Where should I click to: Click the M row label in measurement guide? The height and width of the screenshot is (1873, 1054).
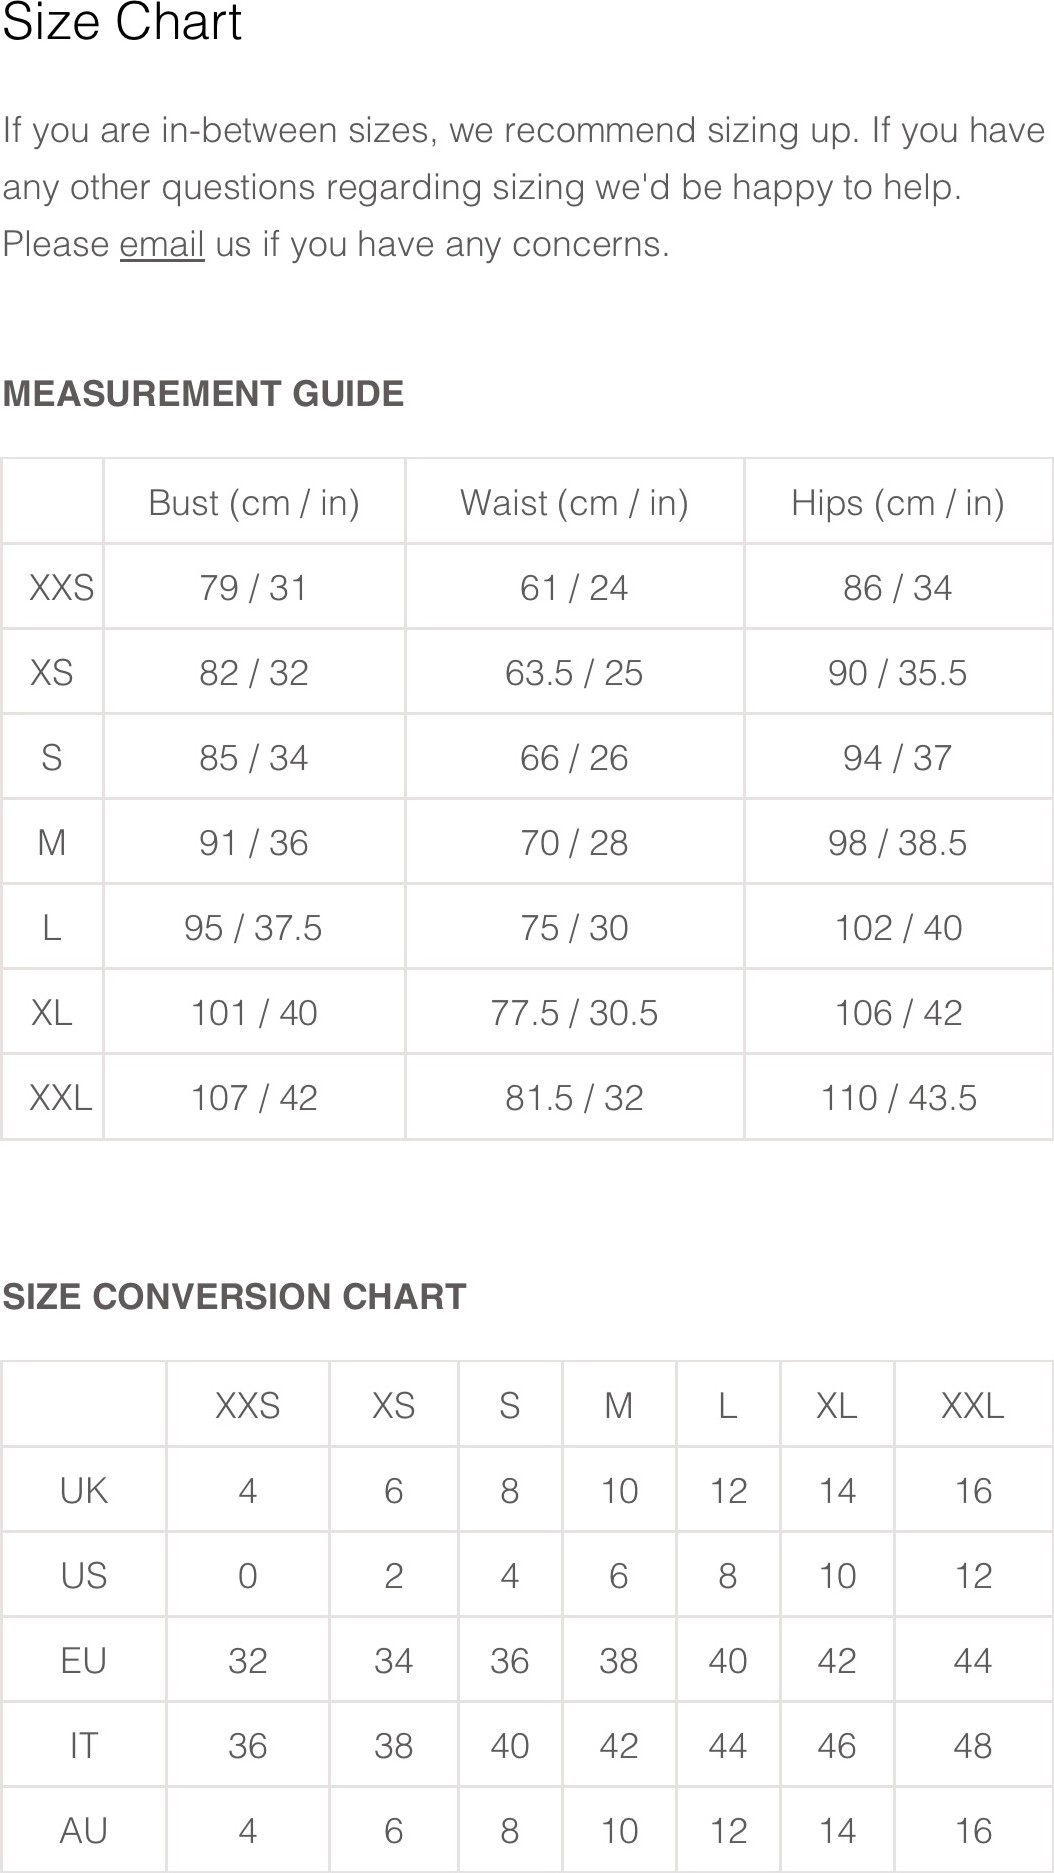pos(52,842)
